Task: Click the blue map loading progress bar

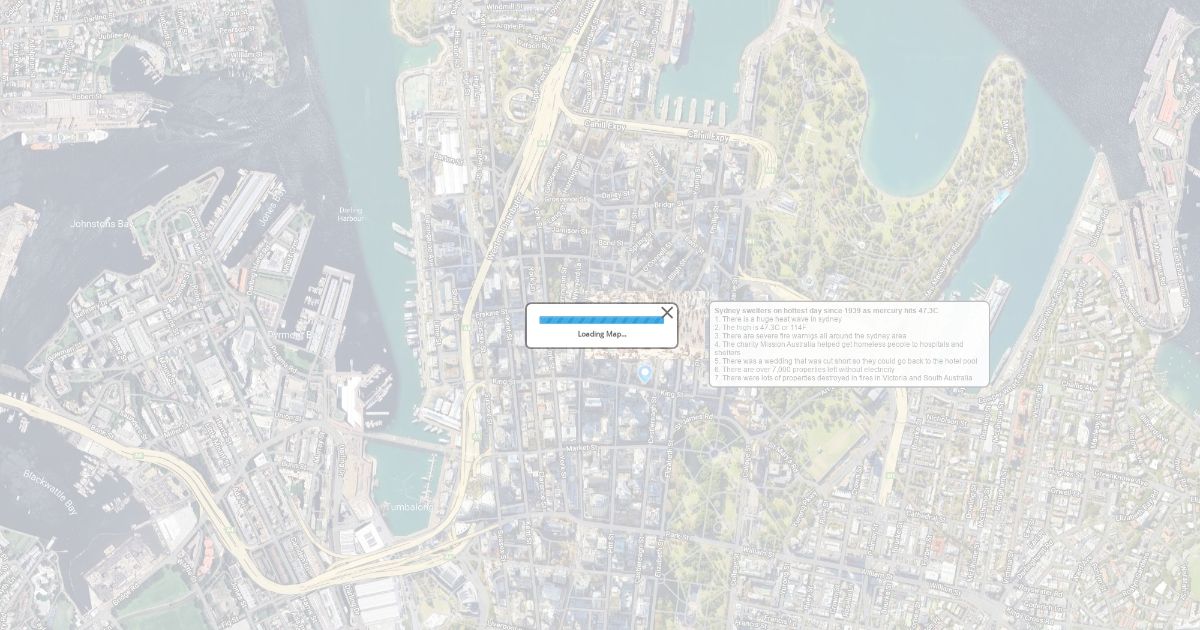Action: point(601,320)
